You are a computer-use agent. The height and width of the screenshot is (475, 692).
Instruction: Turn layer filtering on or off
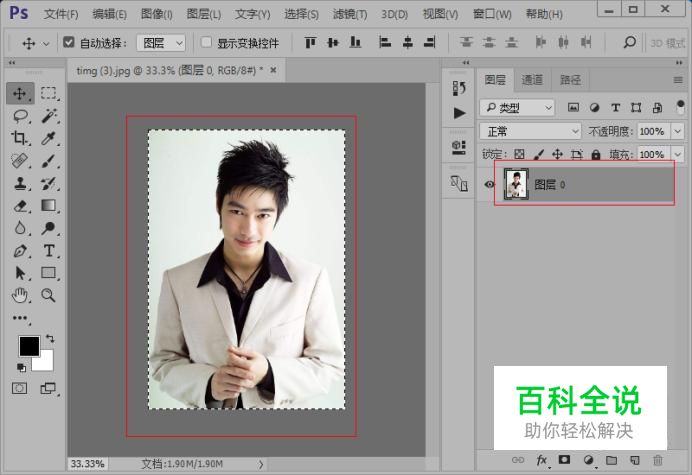[680, 106]
